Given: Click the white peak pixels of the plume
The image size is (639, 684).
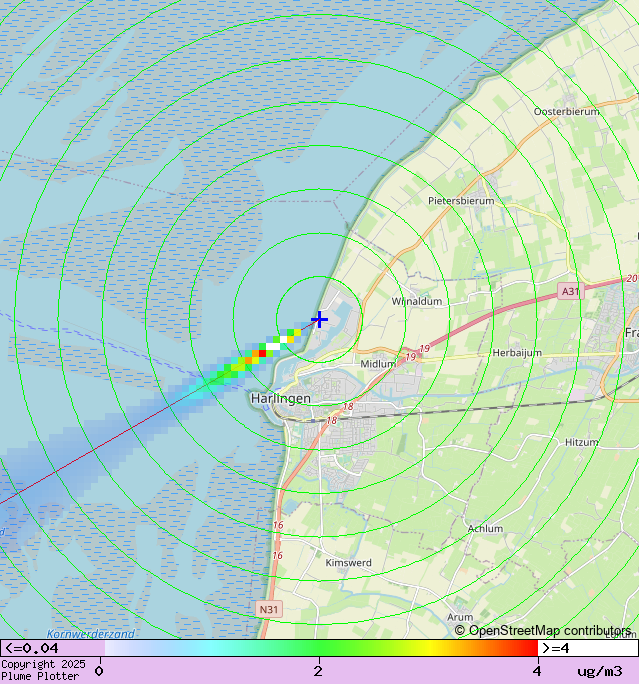Looking at the screenshot, I should (x=273, y=346).
